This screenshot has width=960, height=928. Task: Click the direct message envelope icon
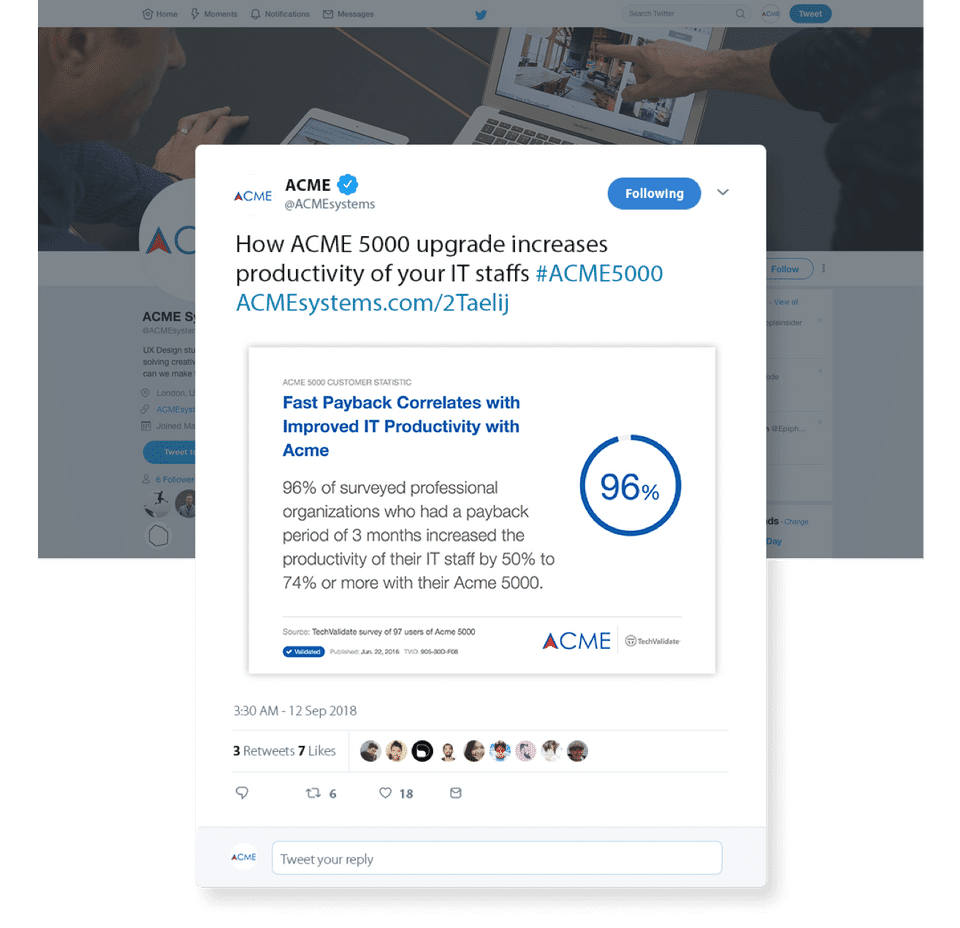(456, 793)
